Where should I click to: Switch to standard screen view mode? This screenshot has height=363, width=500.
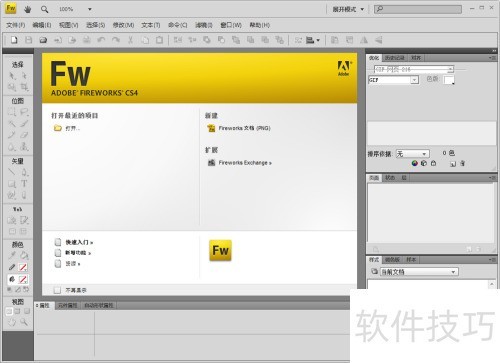tap(9, 311)
